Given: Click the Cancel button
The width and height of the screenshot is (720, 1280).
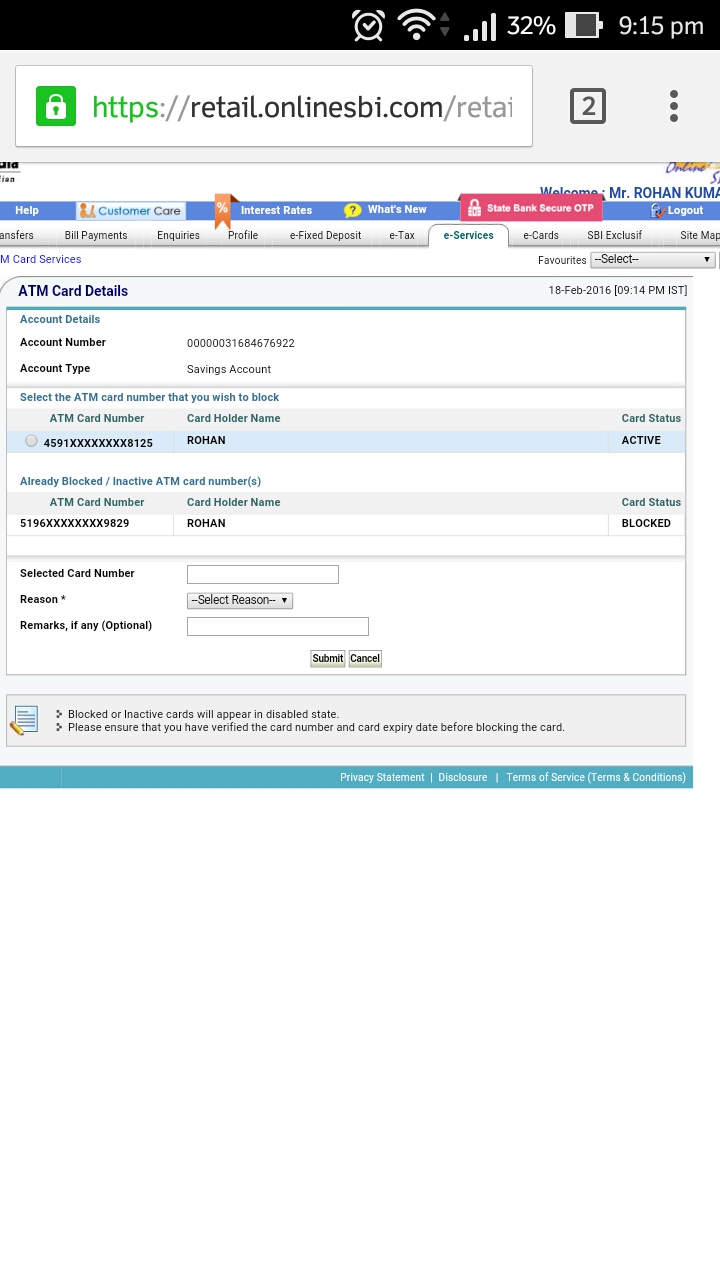Looking at the screenshot, I should pyautogui.click(x=365, y=659).
